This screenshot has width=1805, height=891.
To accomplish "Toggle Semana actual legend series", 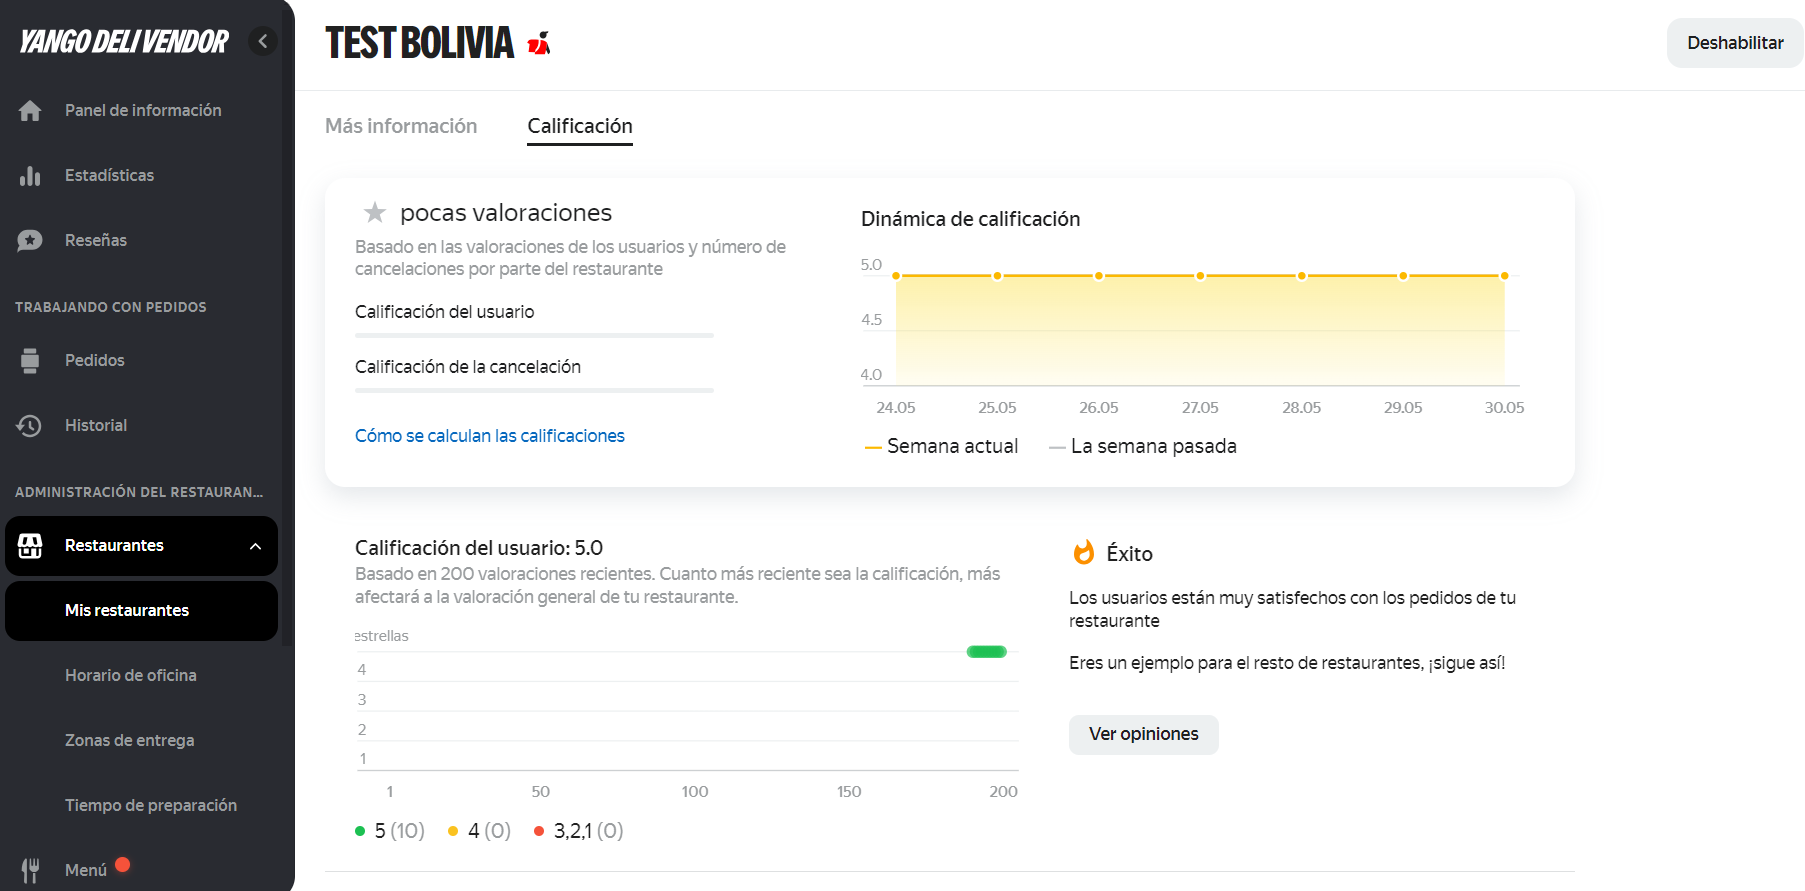I will point(941,446).
